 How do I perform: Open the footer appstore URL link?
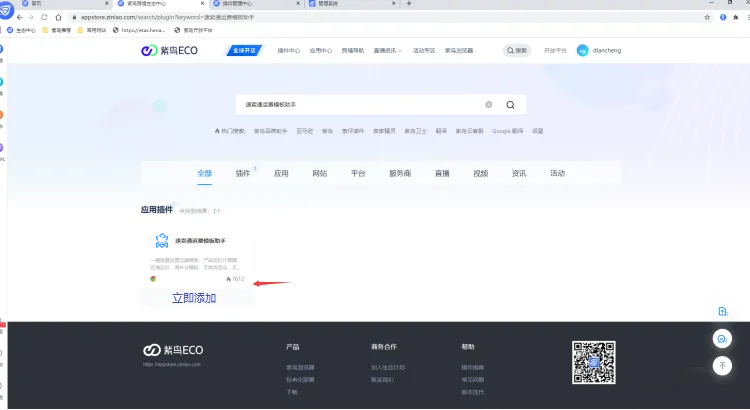coord(172,365)
